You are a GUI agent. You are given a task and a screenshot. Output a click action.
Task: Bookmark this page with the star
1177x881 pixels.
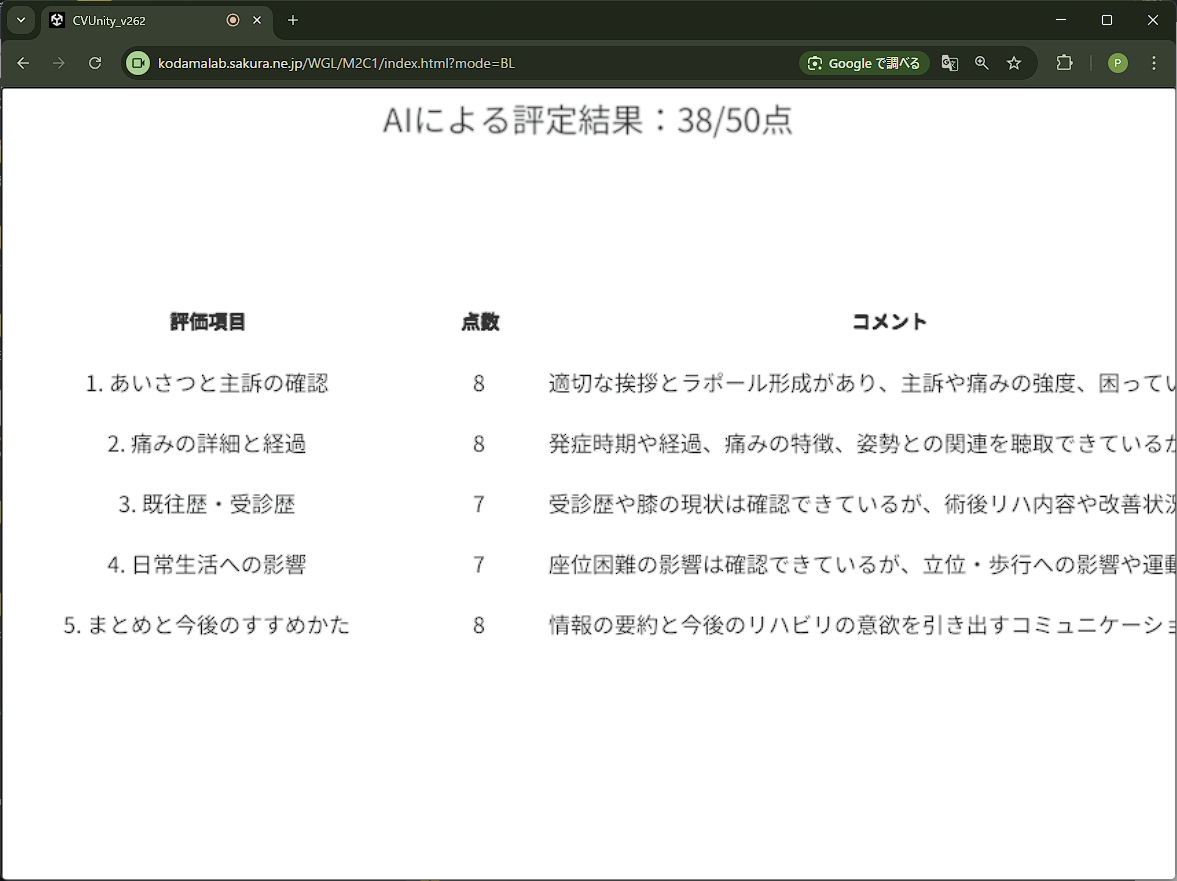click(1014, 63)
